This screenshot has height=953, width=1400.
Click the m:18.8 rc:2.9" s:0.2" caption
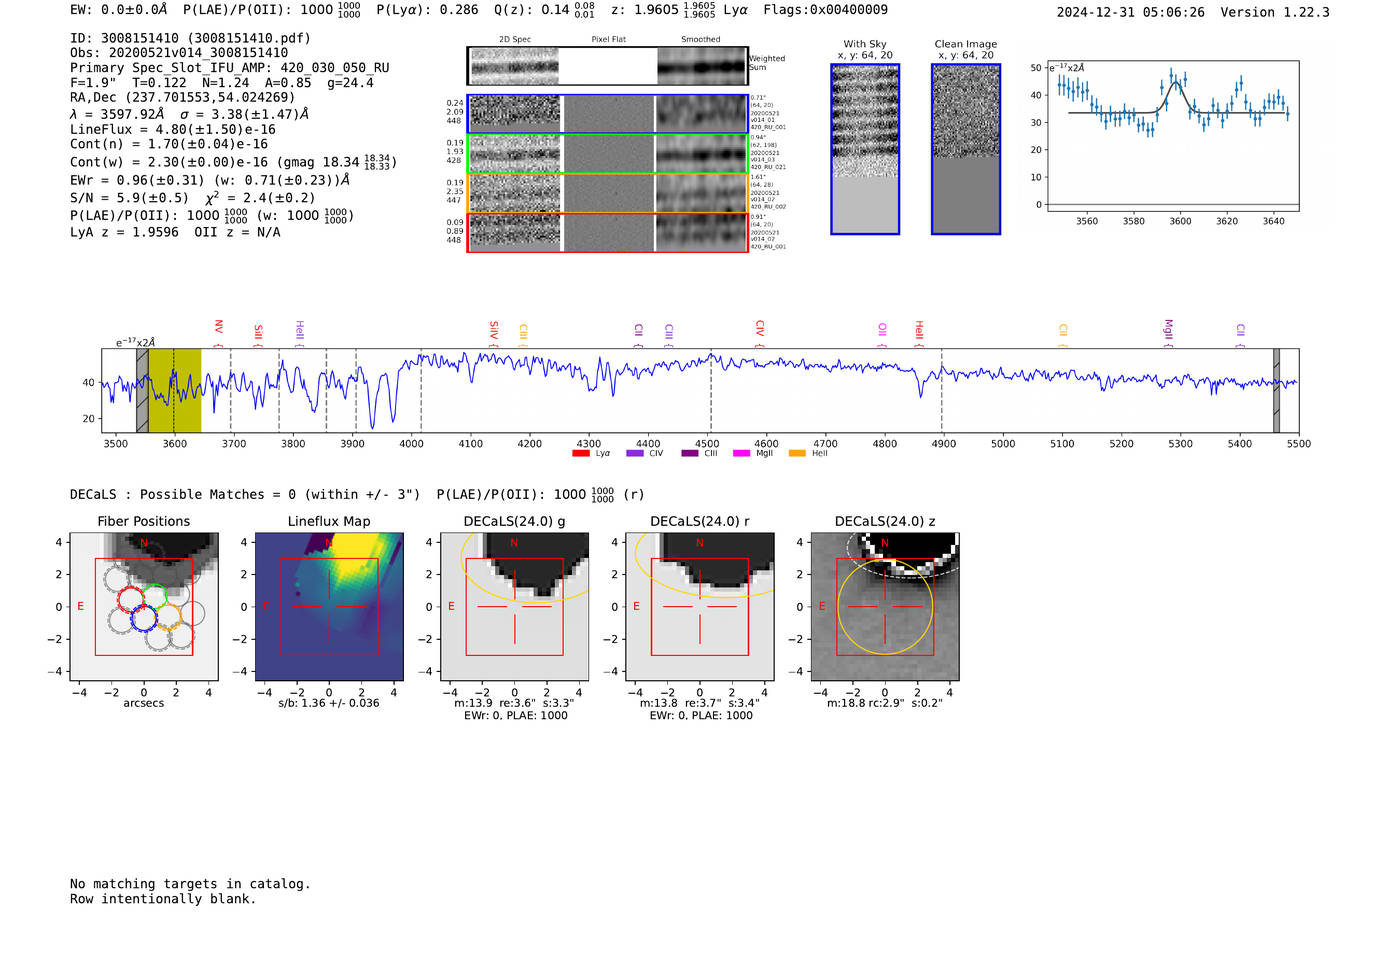885,703
